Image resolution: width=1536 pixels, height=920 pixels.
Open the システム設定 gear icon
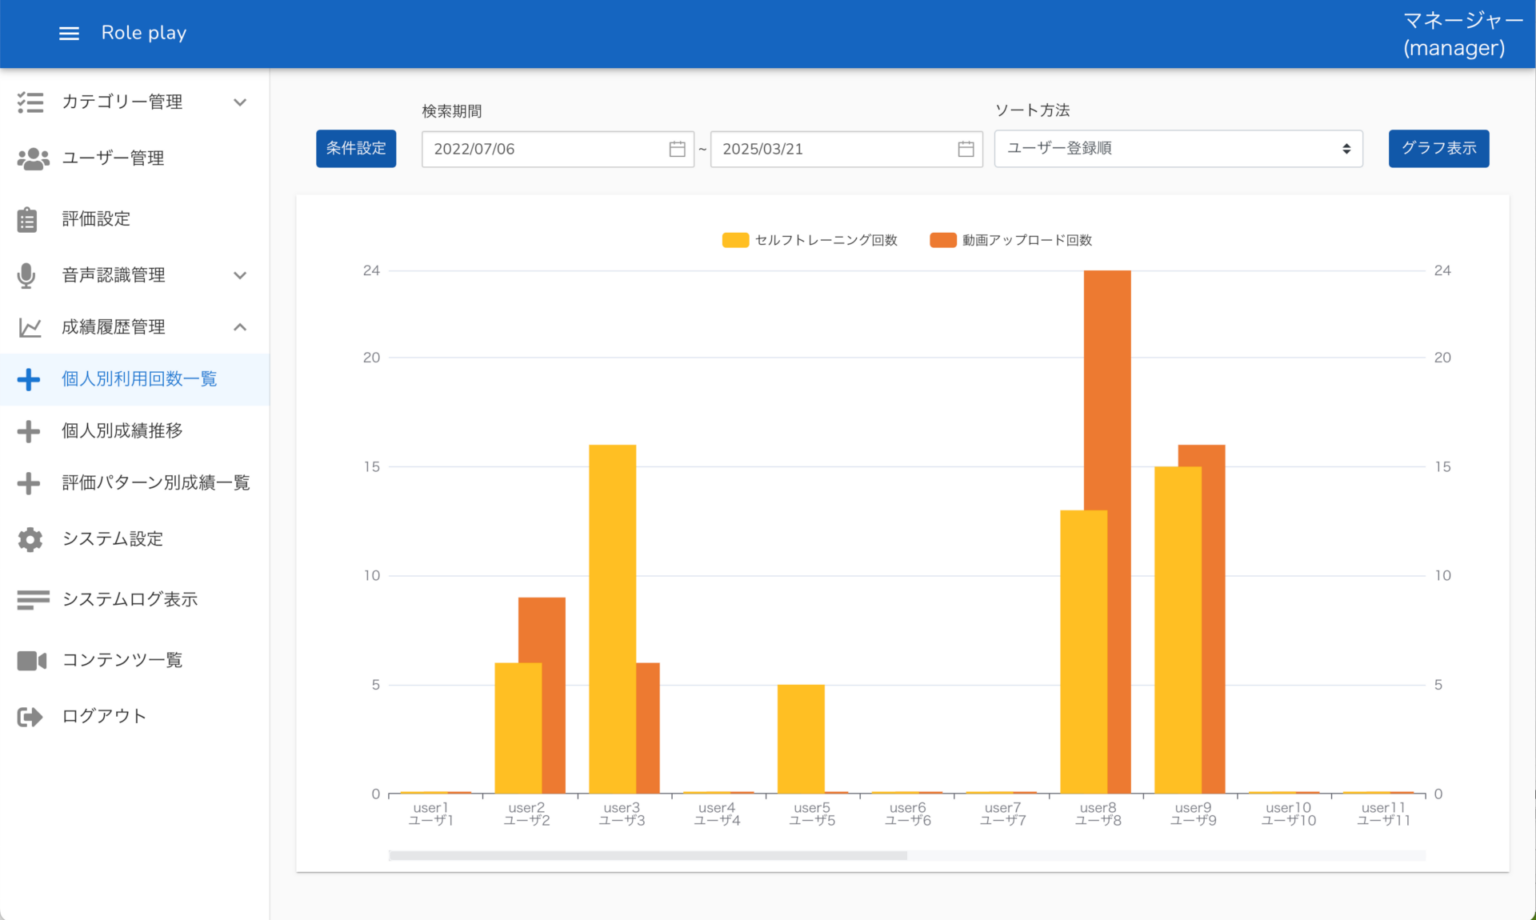point(29,539)
